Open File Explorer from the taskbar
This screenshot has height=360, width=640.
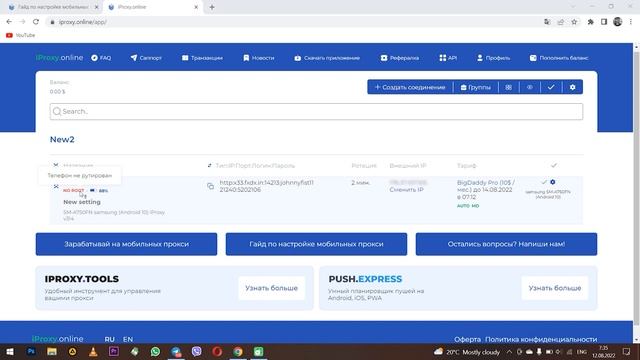[x=52, y=351]
